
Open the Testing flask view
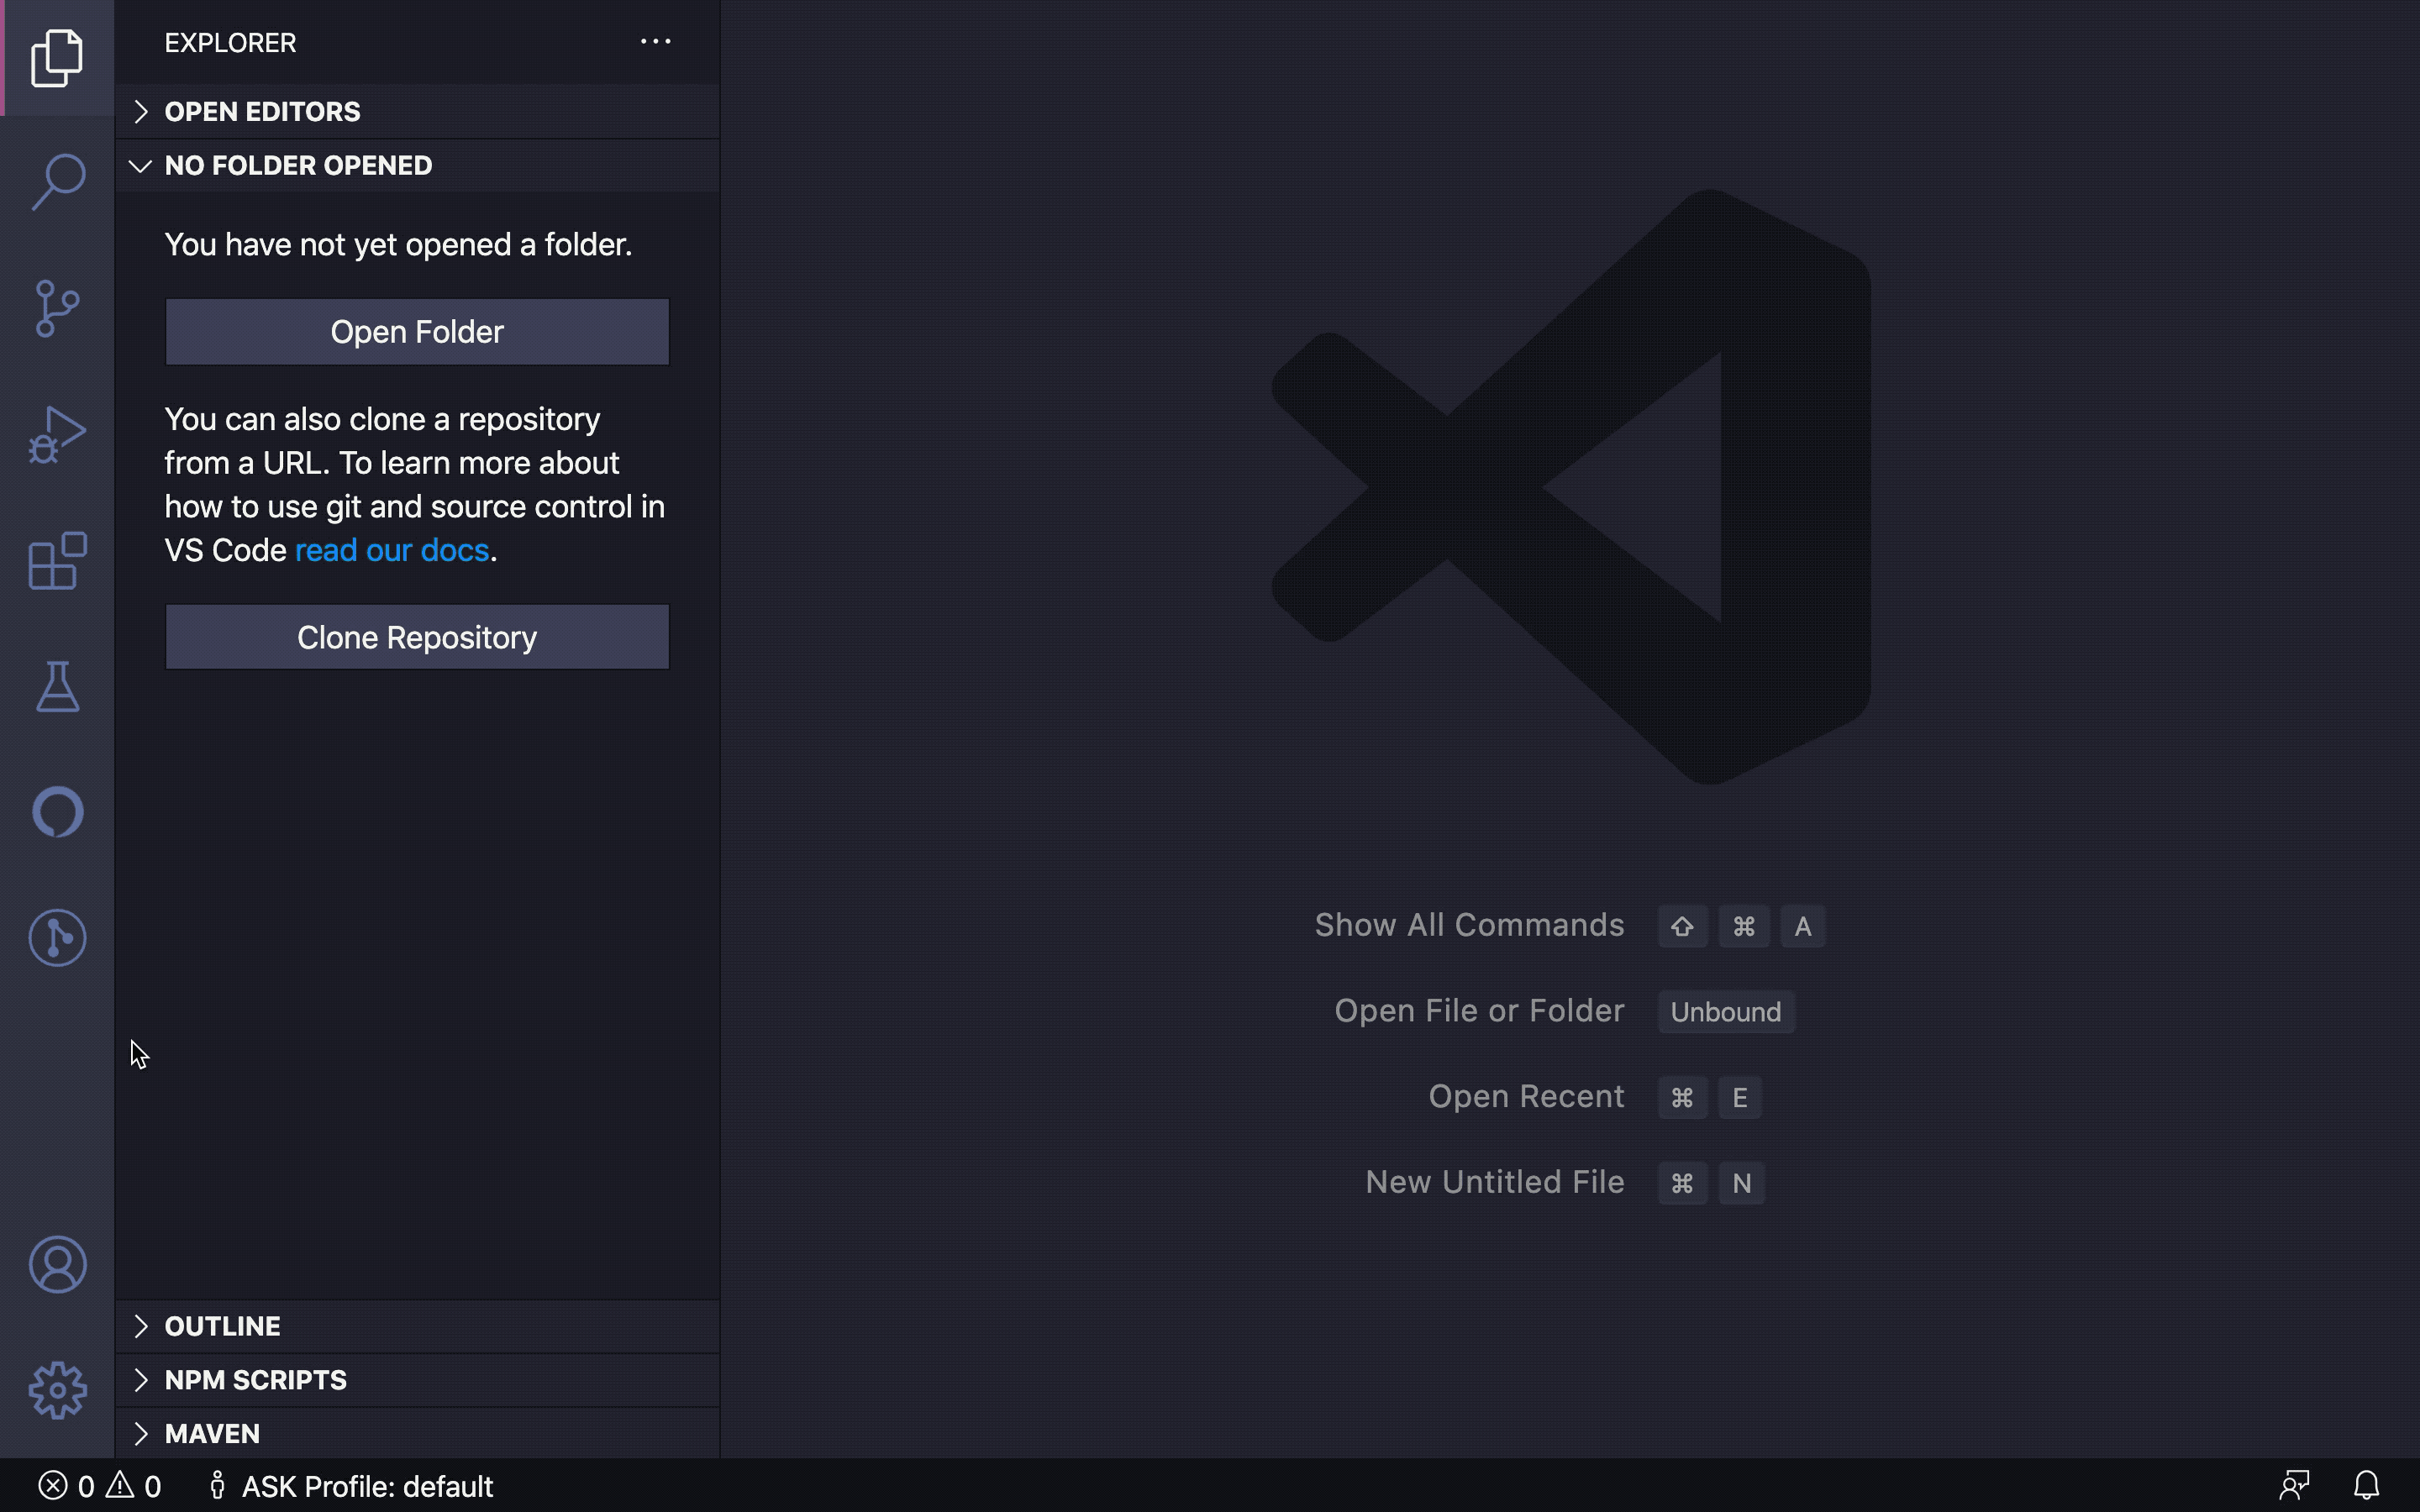click(57, 686)
